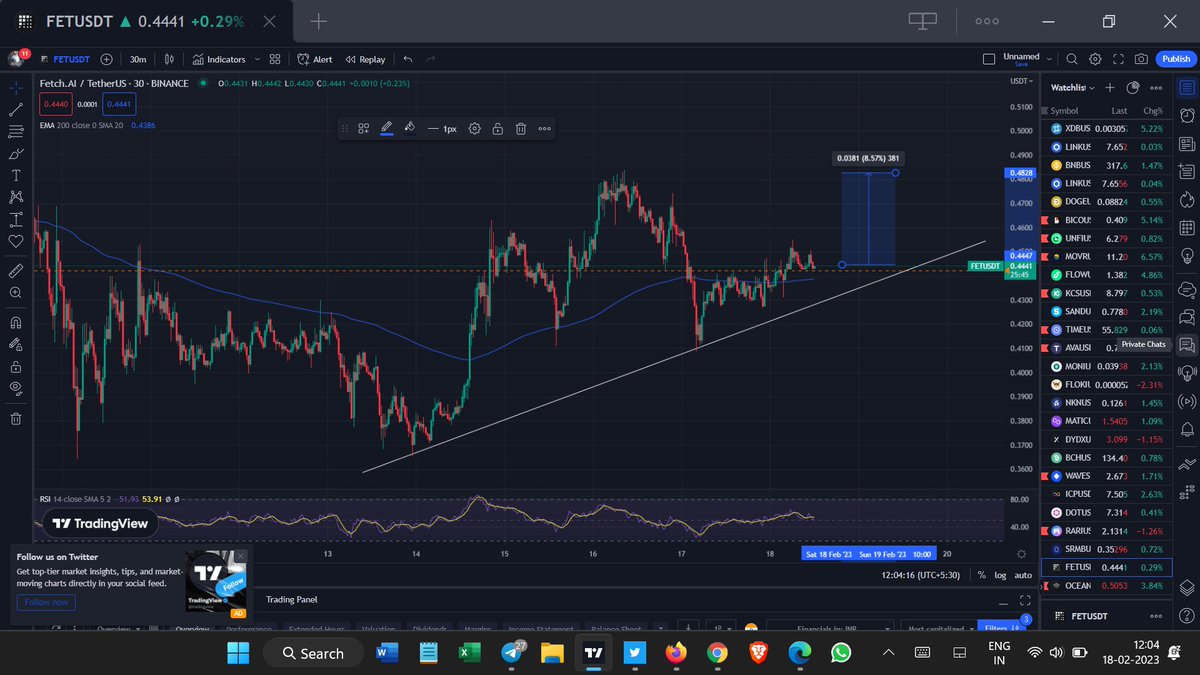Open more options in floating drawing toolbar

point(544,128)
